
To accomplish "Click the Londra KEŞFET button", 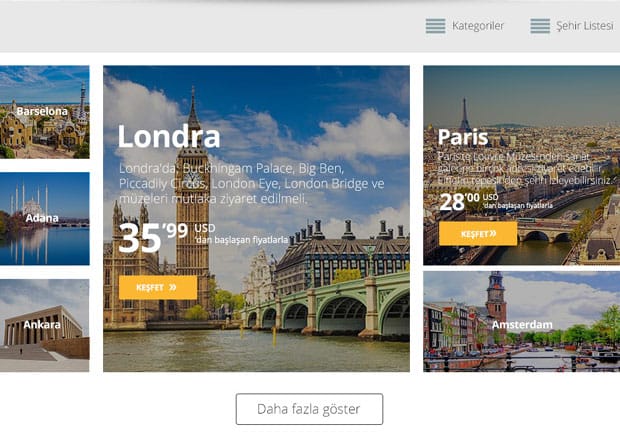I will coord(158,287).
